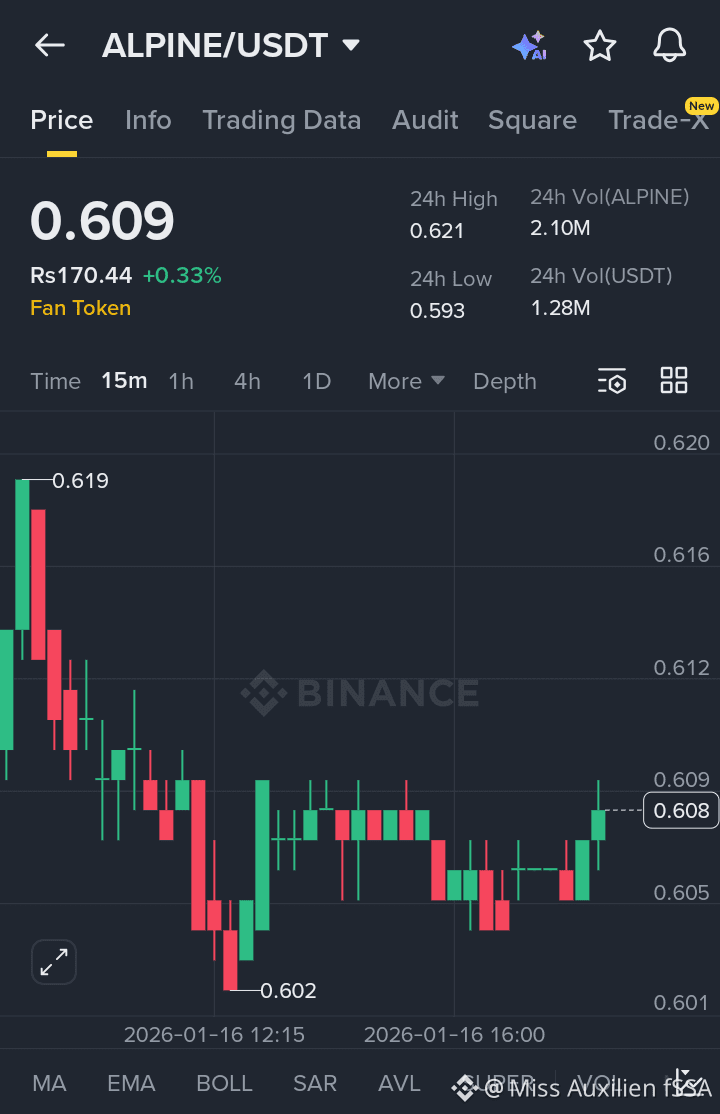Viewport: 720px width, 1114px height.
Task: Switch to the Price tab
Action: (x=62, y=120)
